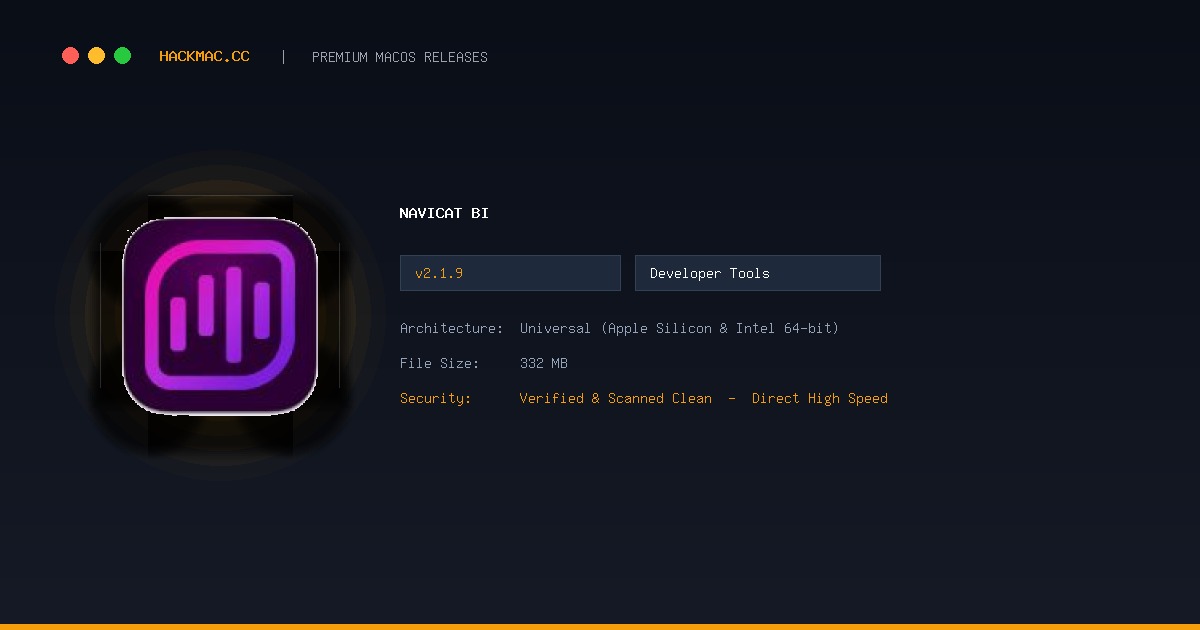
Task: Click the red close dot
Action: pyautogui.click(x=70, y=56)
